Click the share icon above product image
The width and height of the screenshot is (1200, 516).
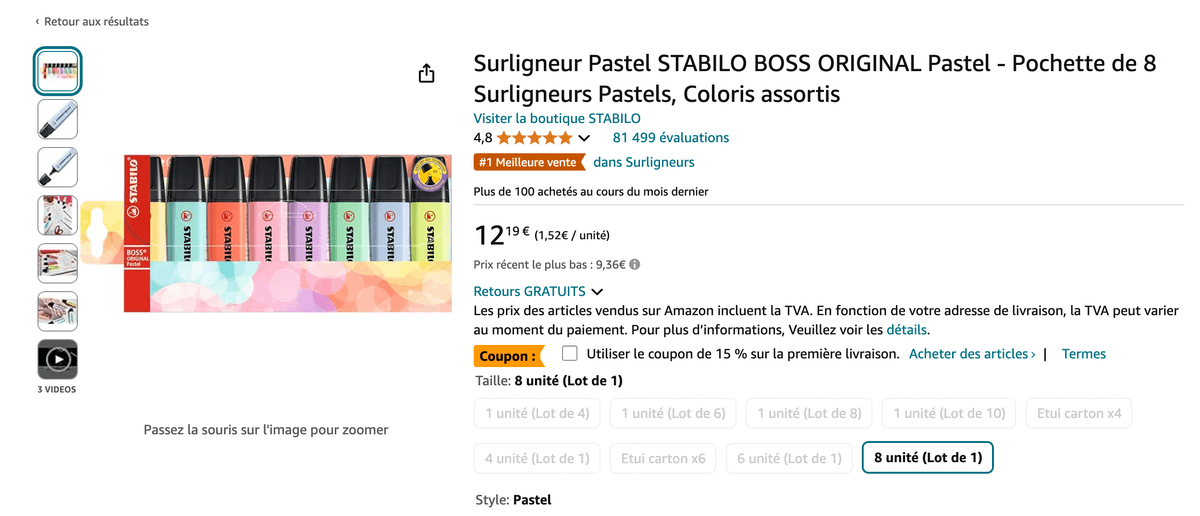(x=427, y=74)
